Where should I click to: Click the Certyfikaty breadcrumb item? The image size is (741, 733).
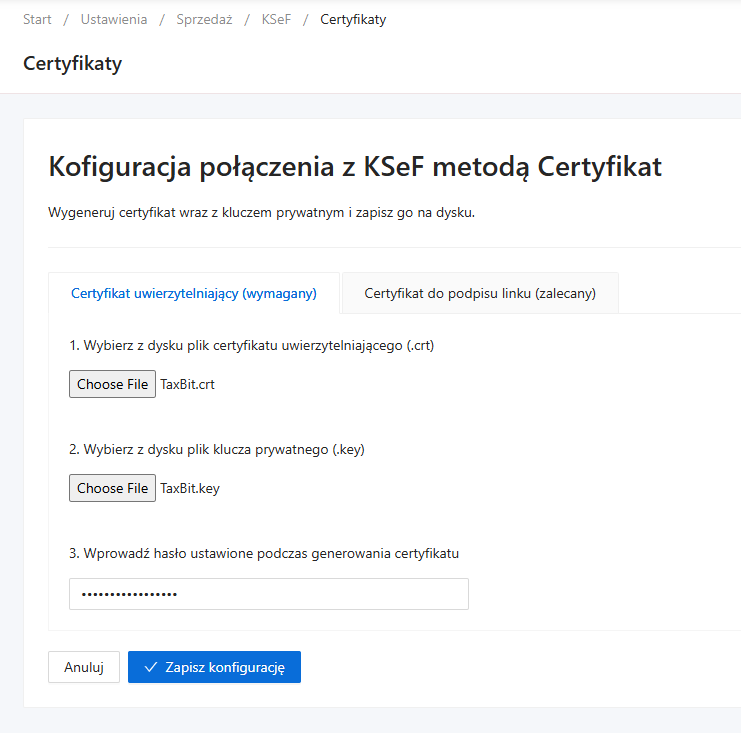[353, 20]
